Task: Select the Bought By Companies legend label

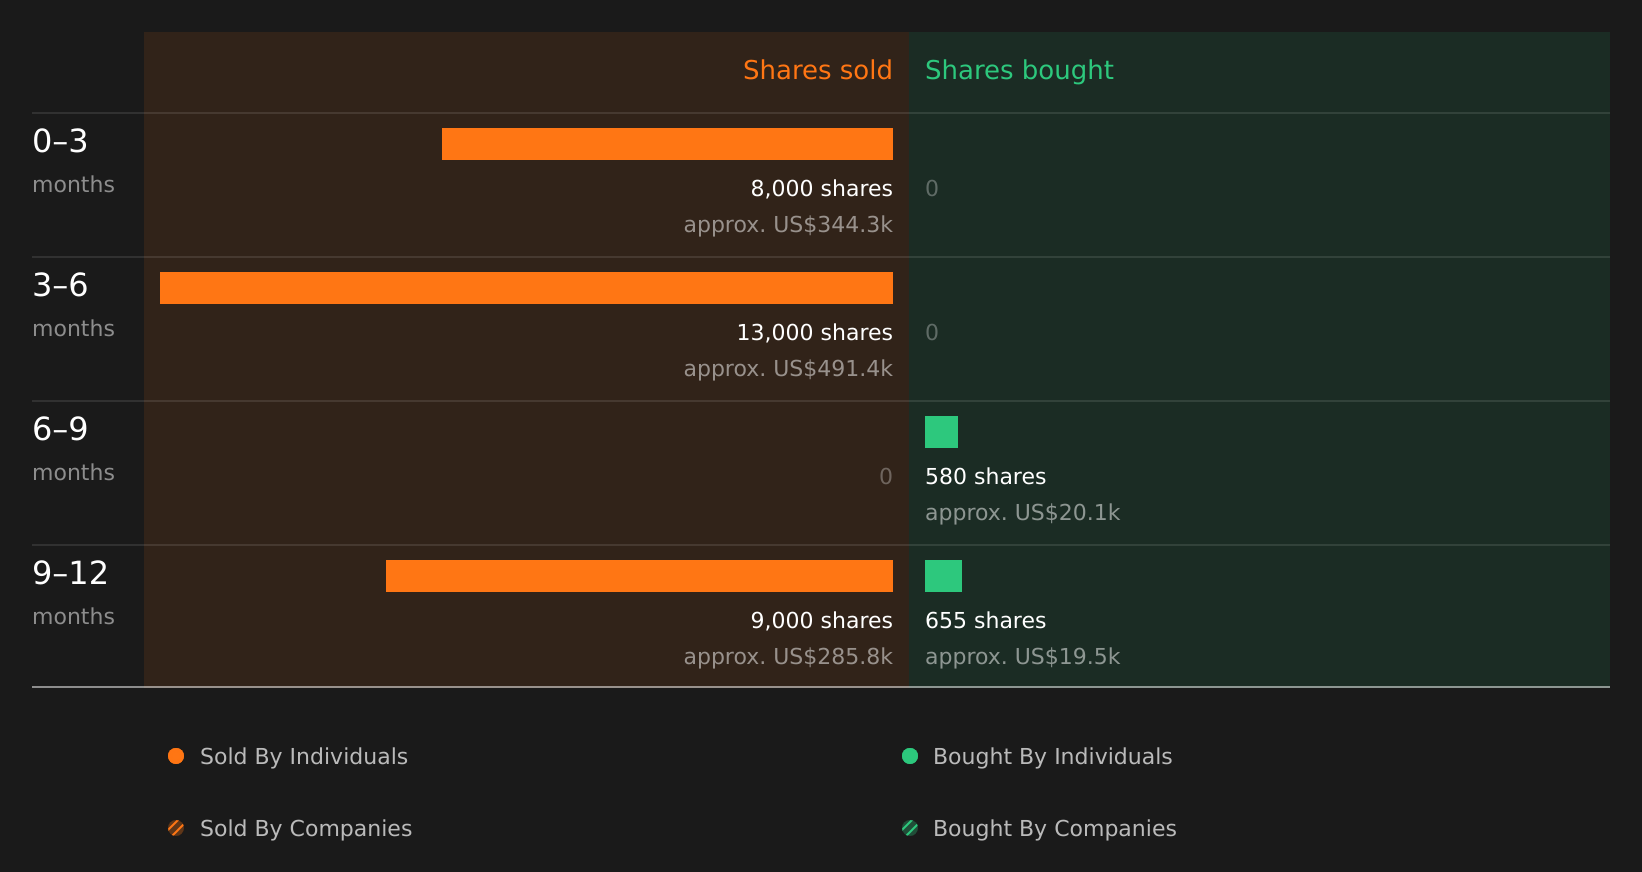Action: 1055,829
